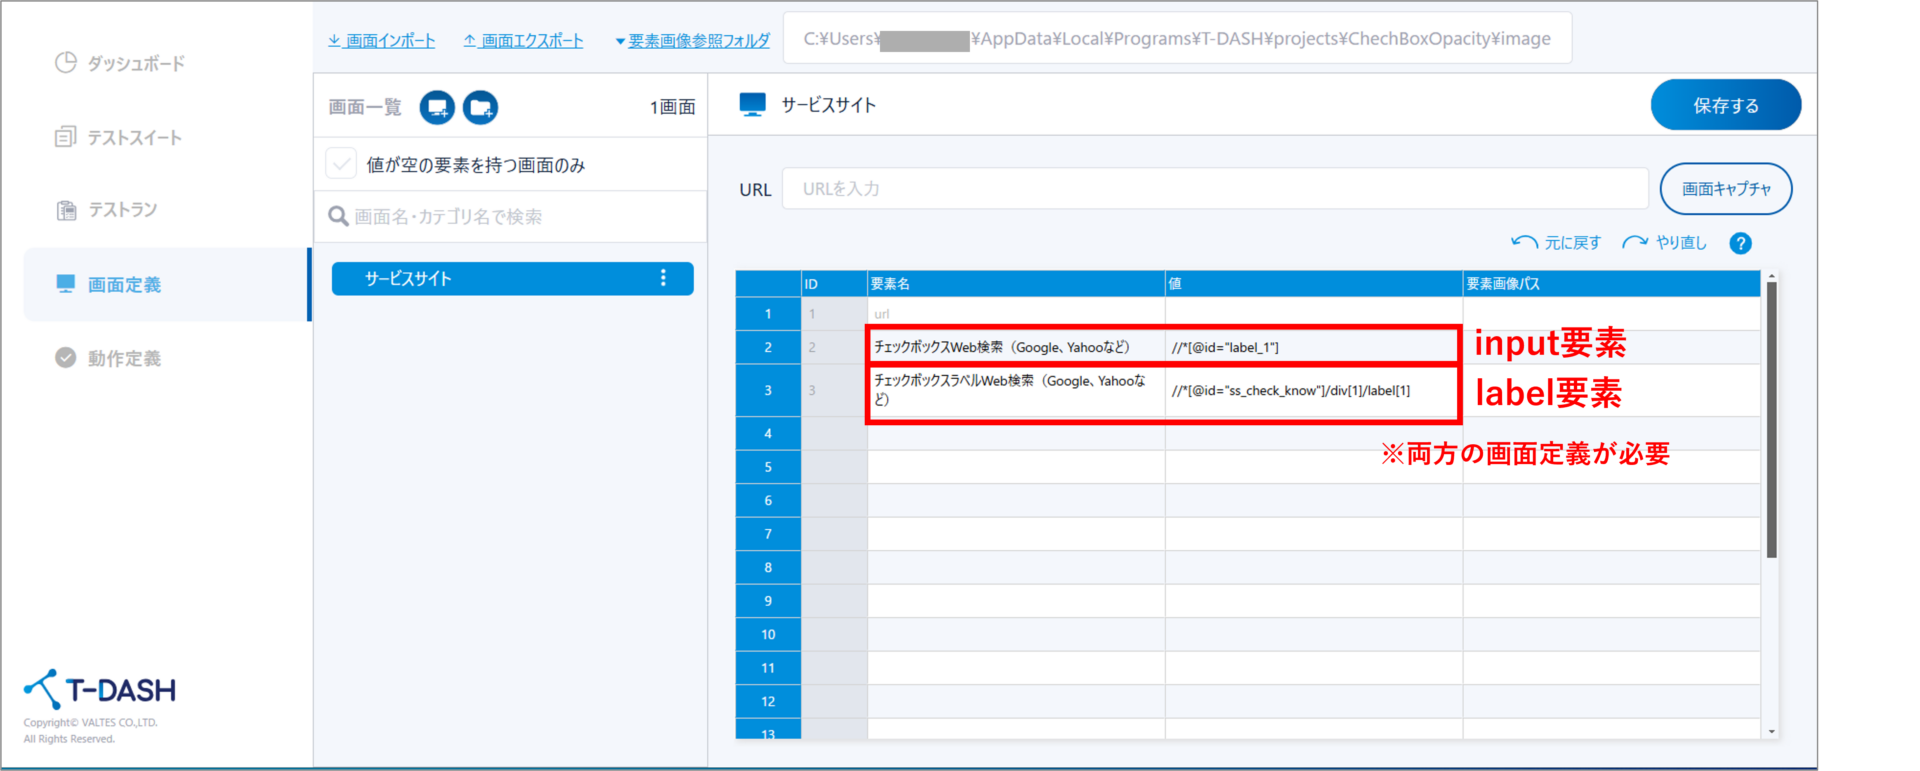Click the search magnifier icon
Viewport: 1920px width, 771px height.
pyautogui.click(x=339, y=217)
